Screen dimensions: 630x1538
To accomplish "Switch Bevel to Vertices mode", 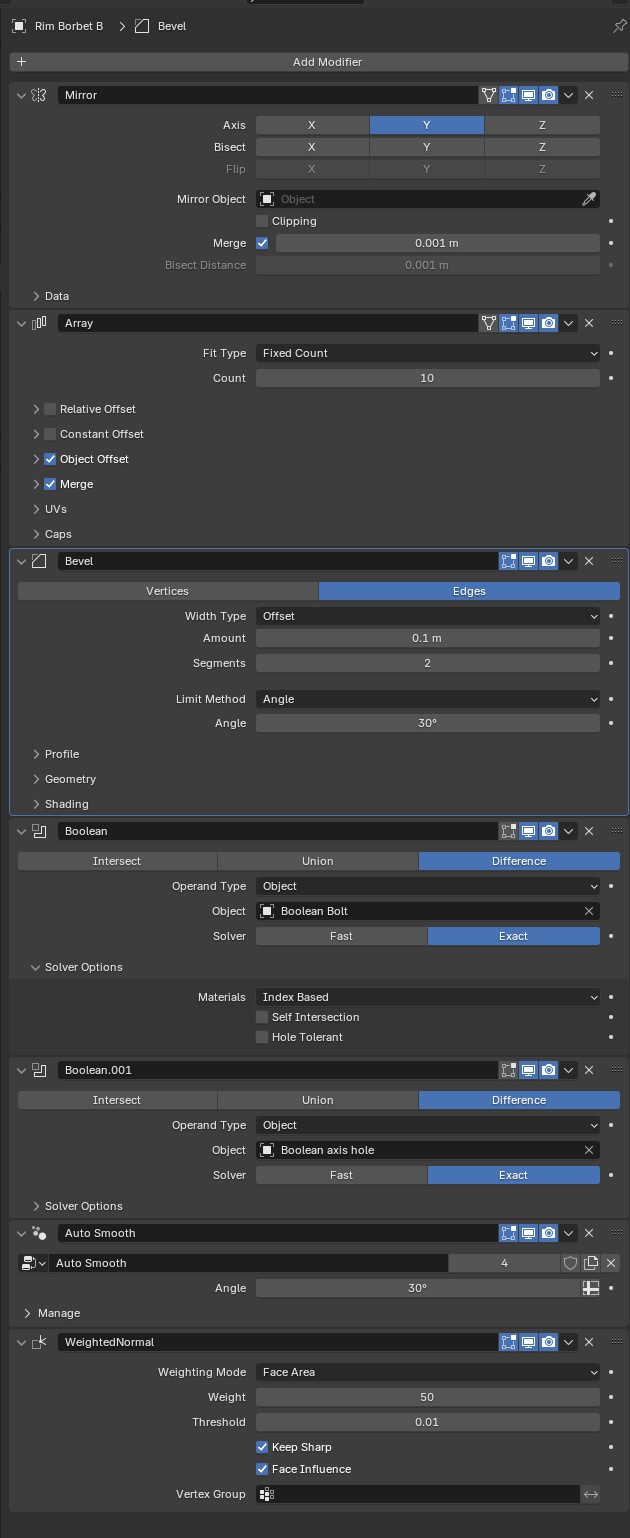I will click(168, 591).
